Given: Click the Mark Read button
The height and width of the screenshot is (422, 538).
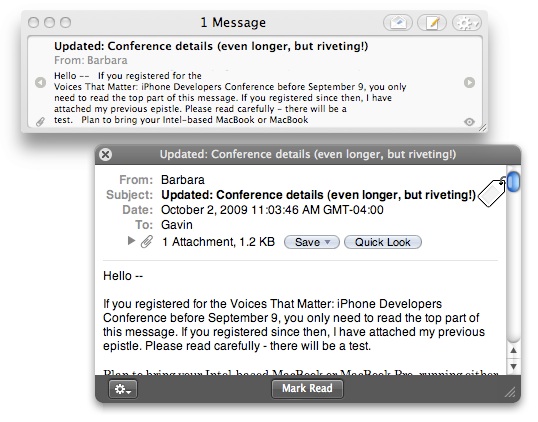Looking at the screenshot, I should click(x=307, y=388).
